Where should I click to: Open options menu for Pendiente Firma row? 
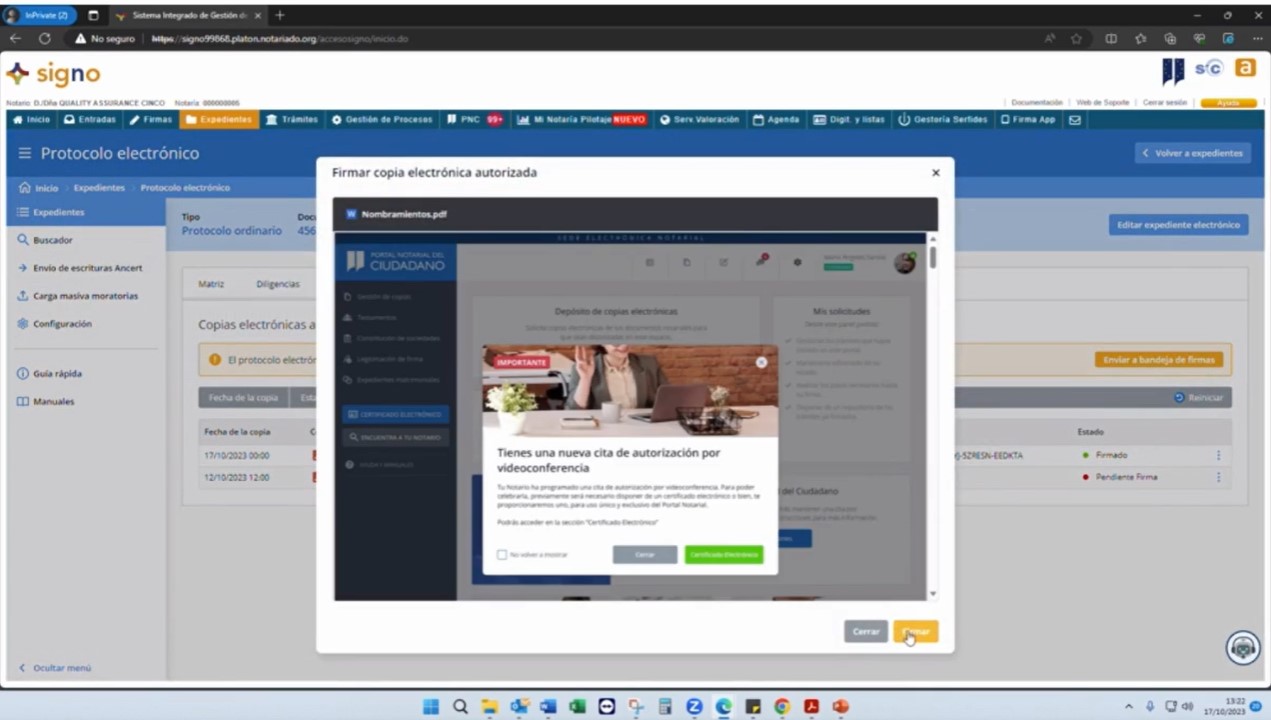point(1218,477)
